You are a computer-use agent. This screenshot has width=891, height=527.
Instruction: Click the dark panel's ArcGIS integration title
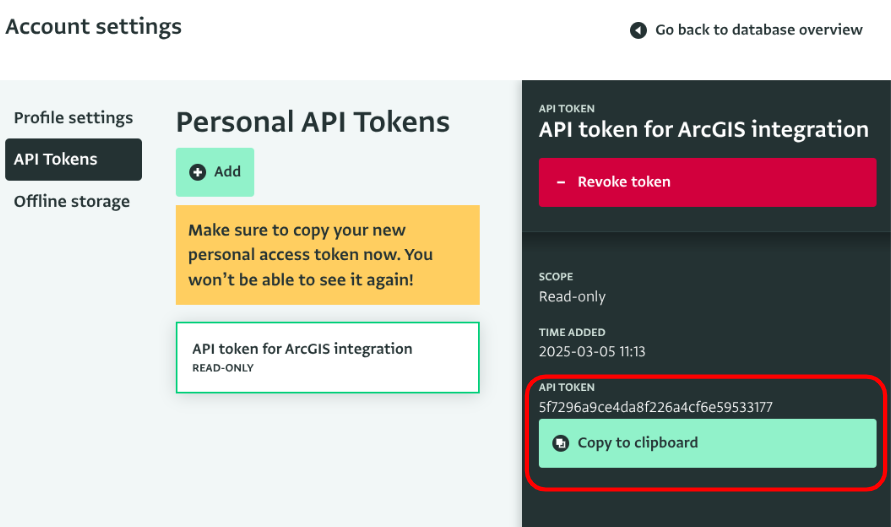(703, 129)
